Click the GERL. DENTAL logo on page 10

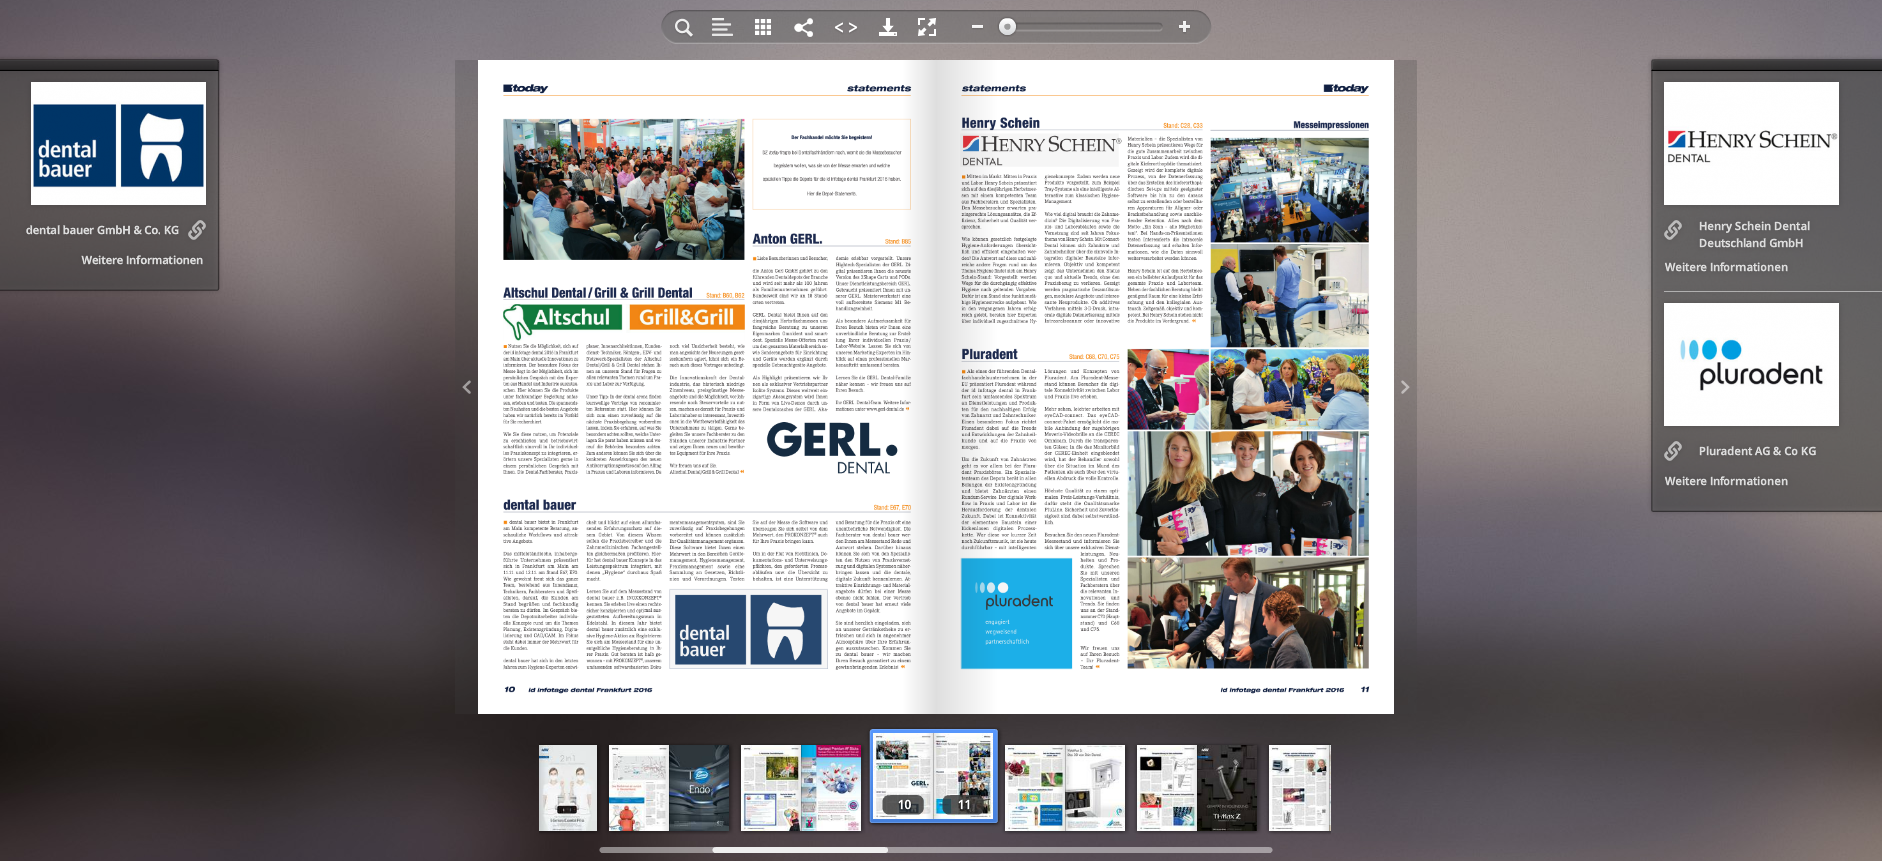coord(832,447)
